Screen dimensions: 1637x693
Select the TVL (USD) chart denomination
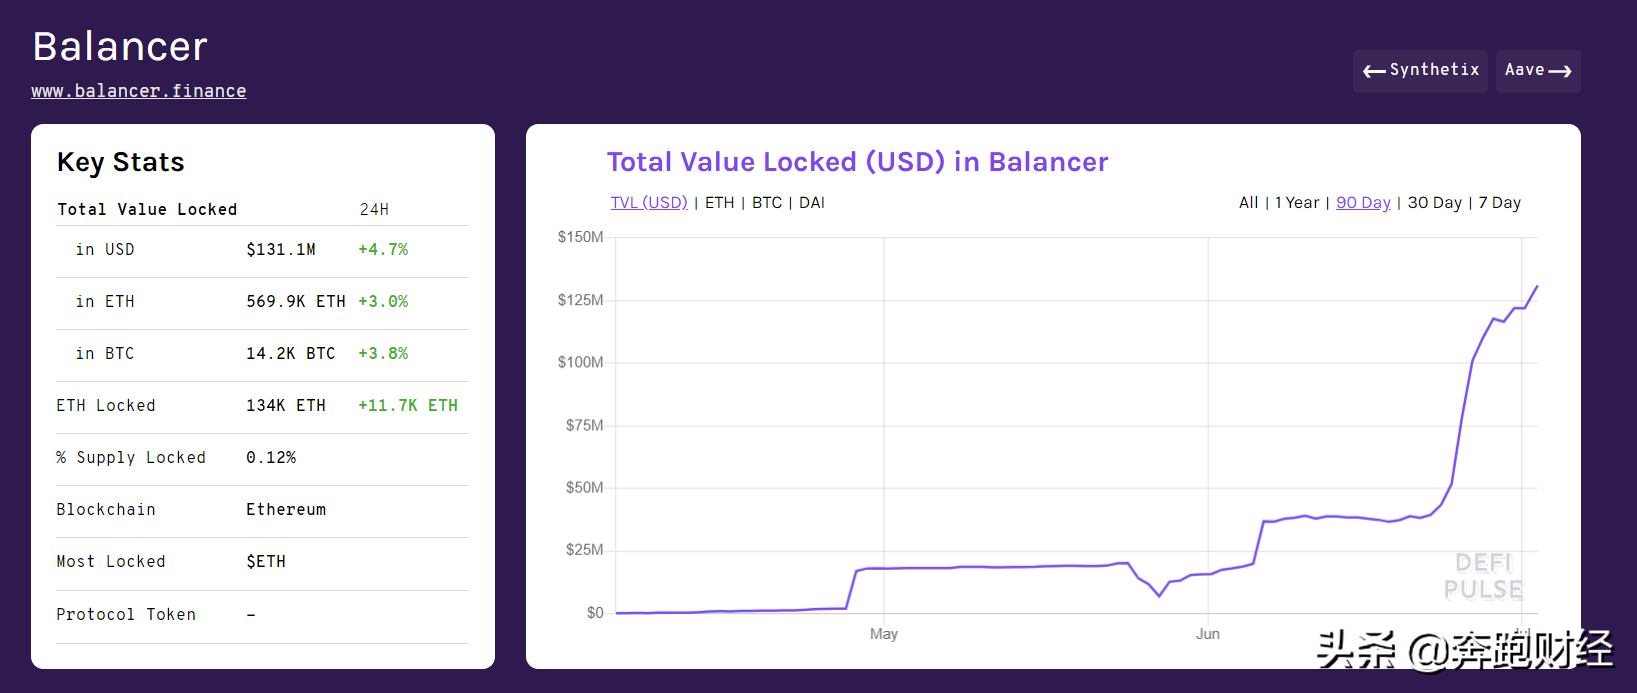tap(648, 202)
